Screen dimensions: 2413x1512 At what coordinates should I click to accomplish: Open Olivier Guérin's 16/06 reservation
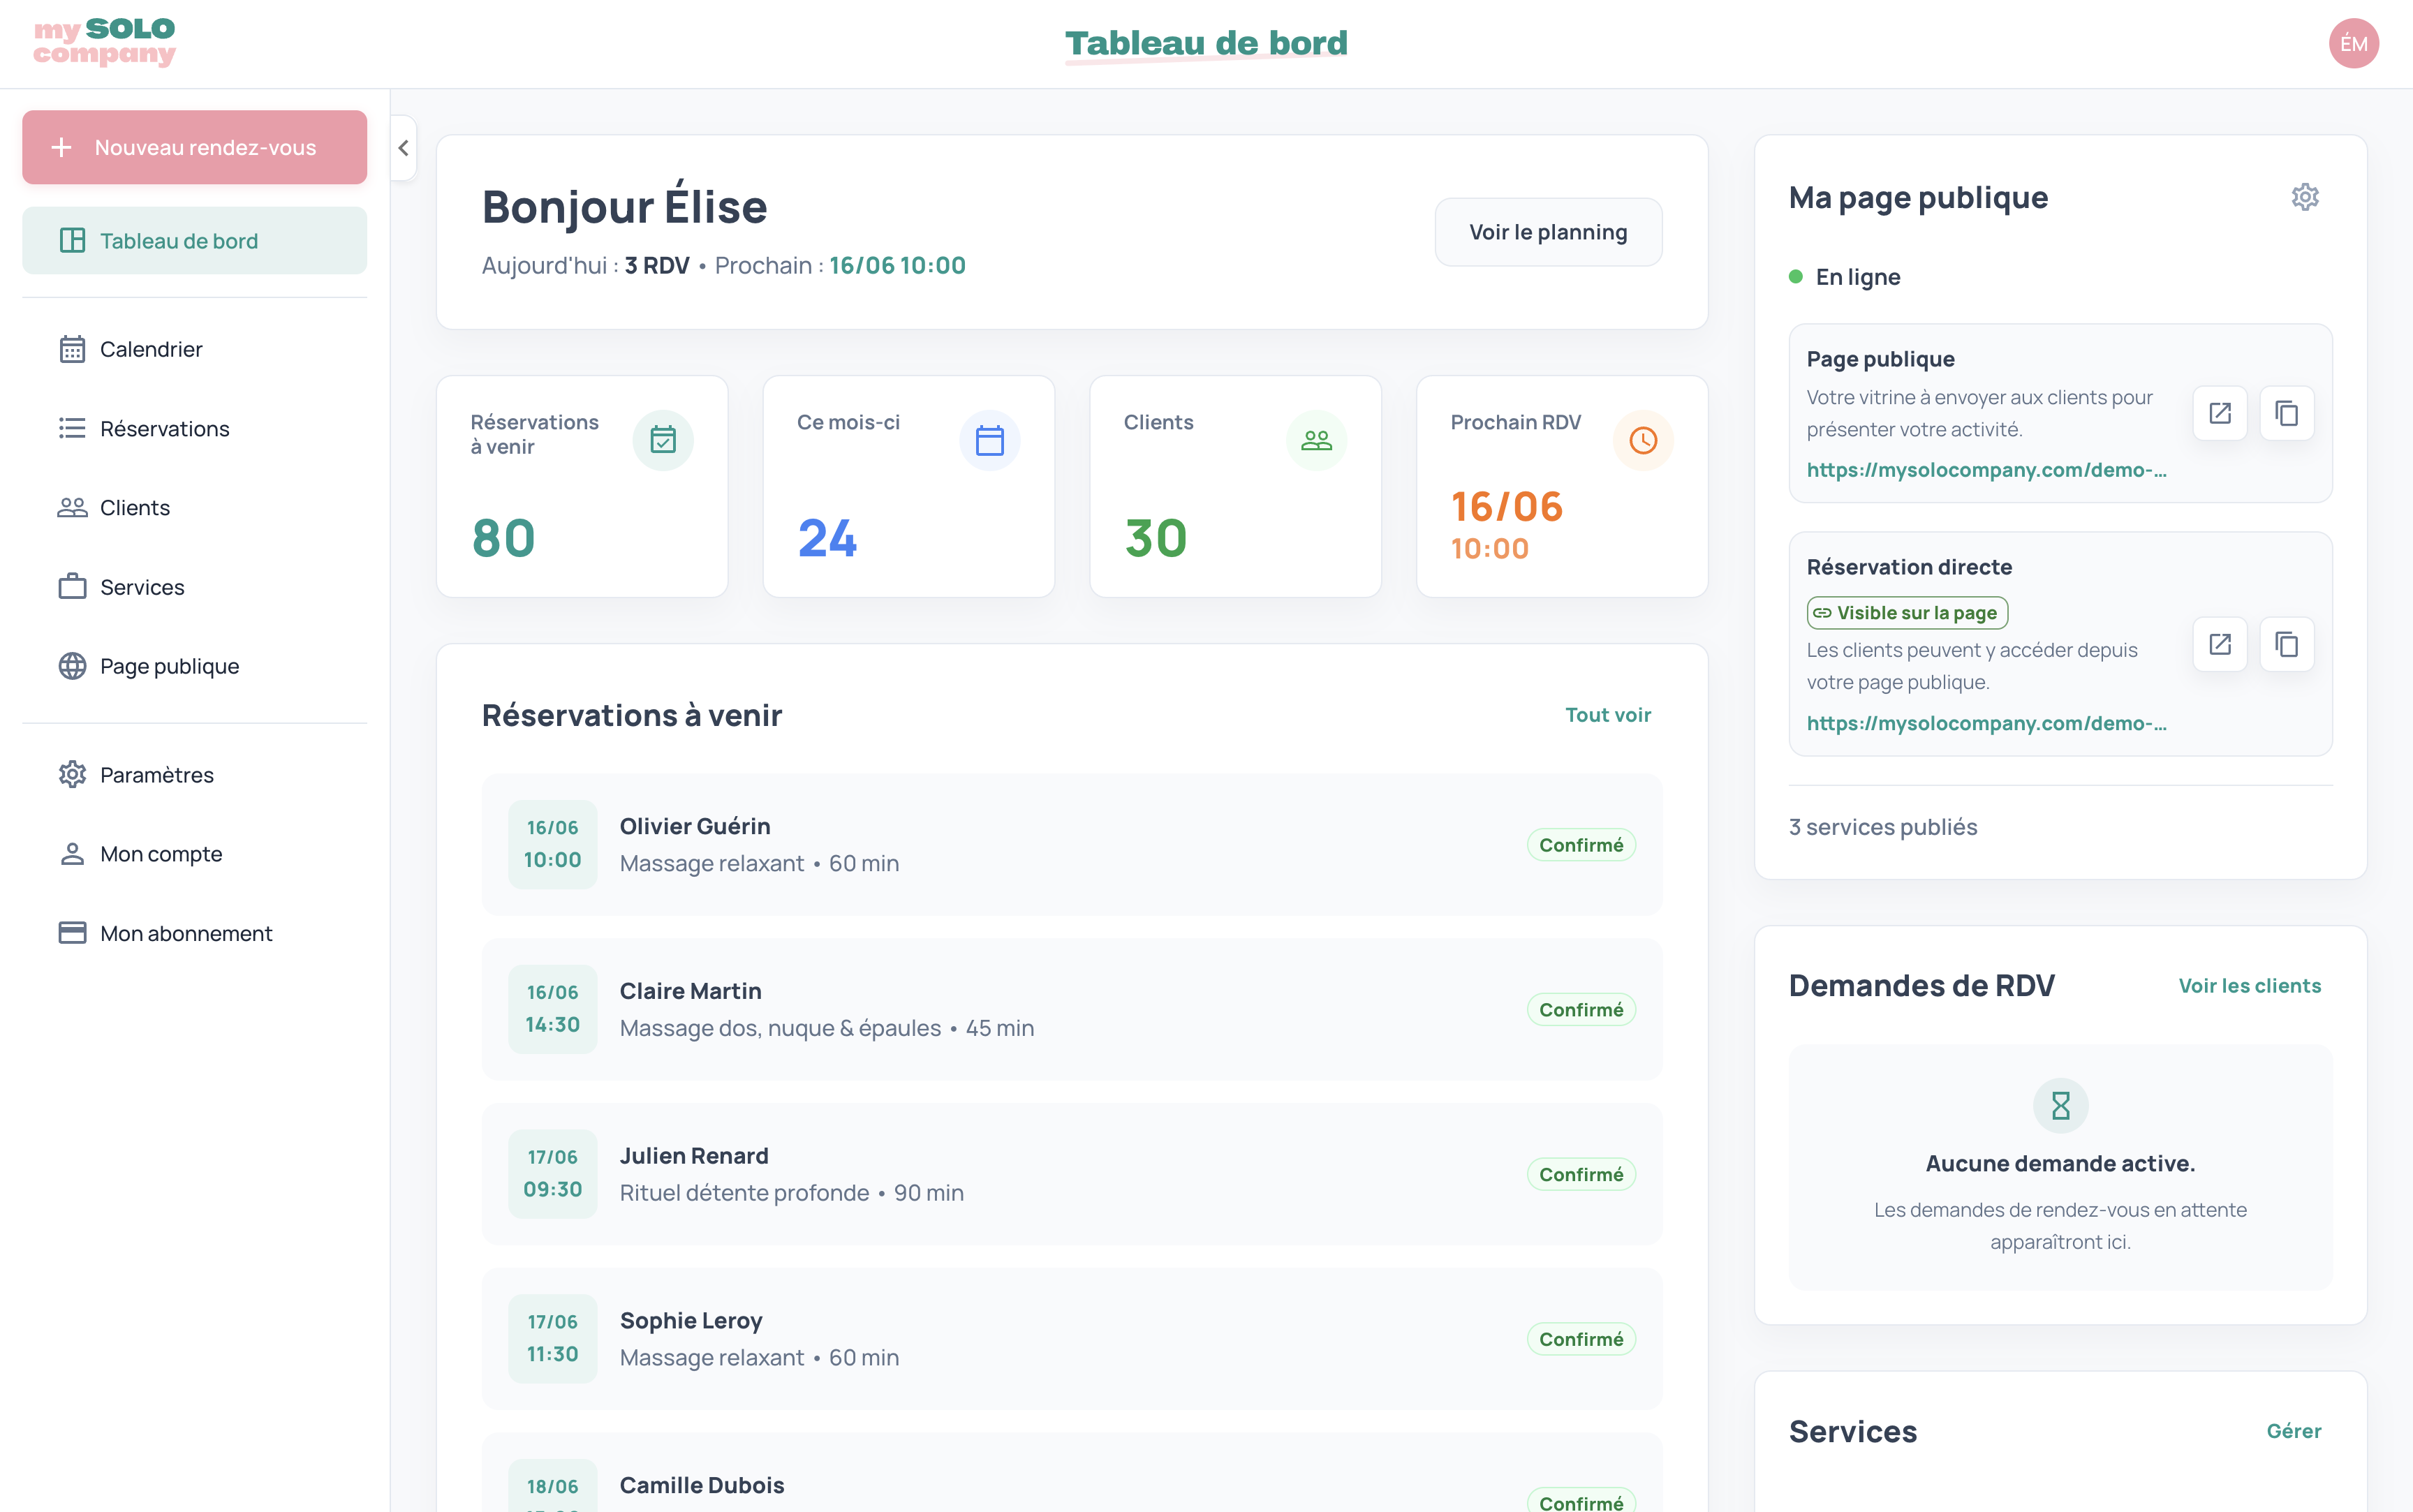pos(1071,844)
